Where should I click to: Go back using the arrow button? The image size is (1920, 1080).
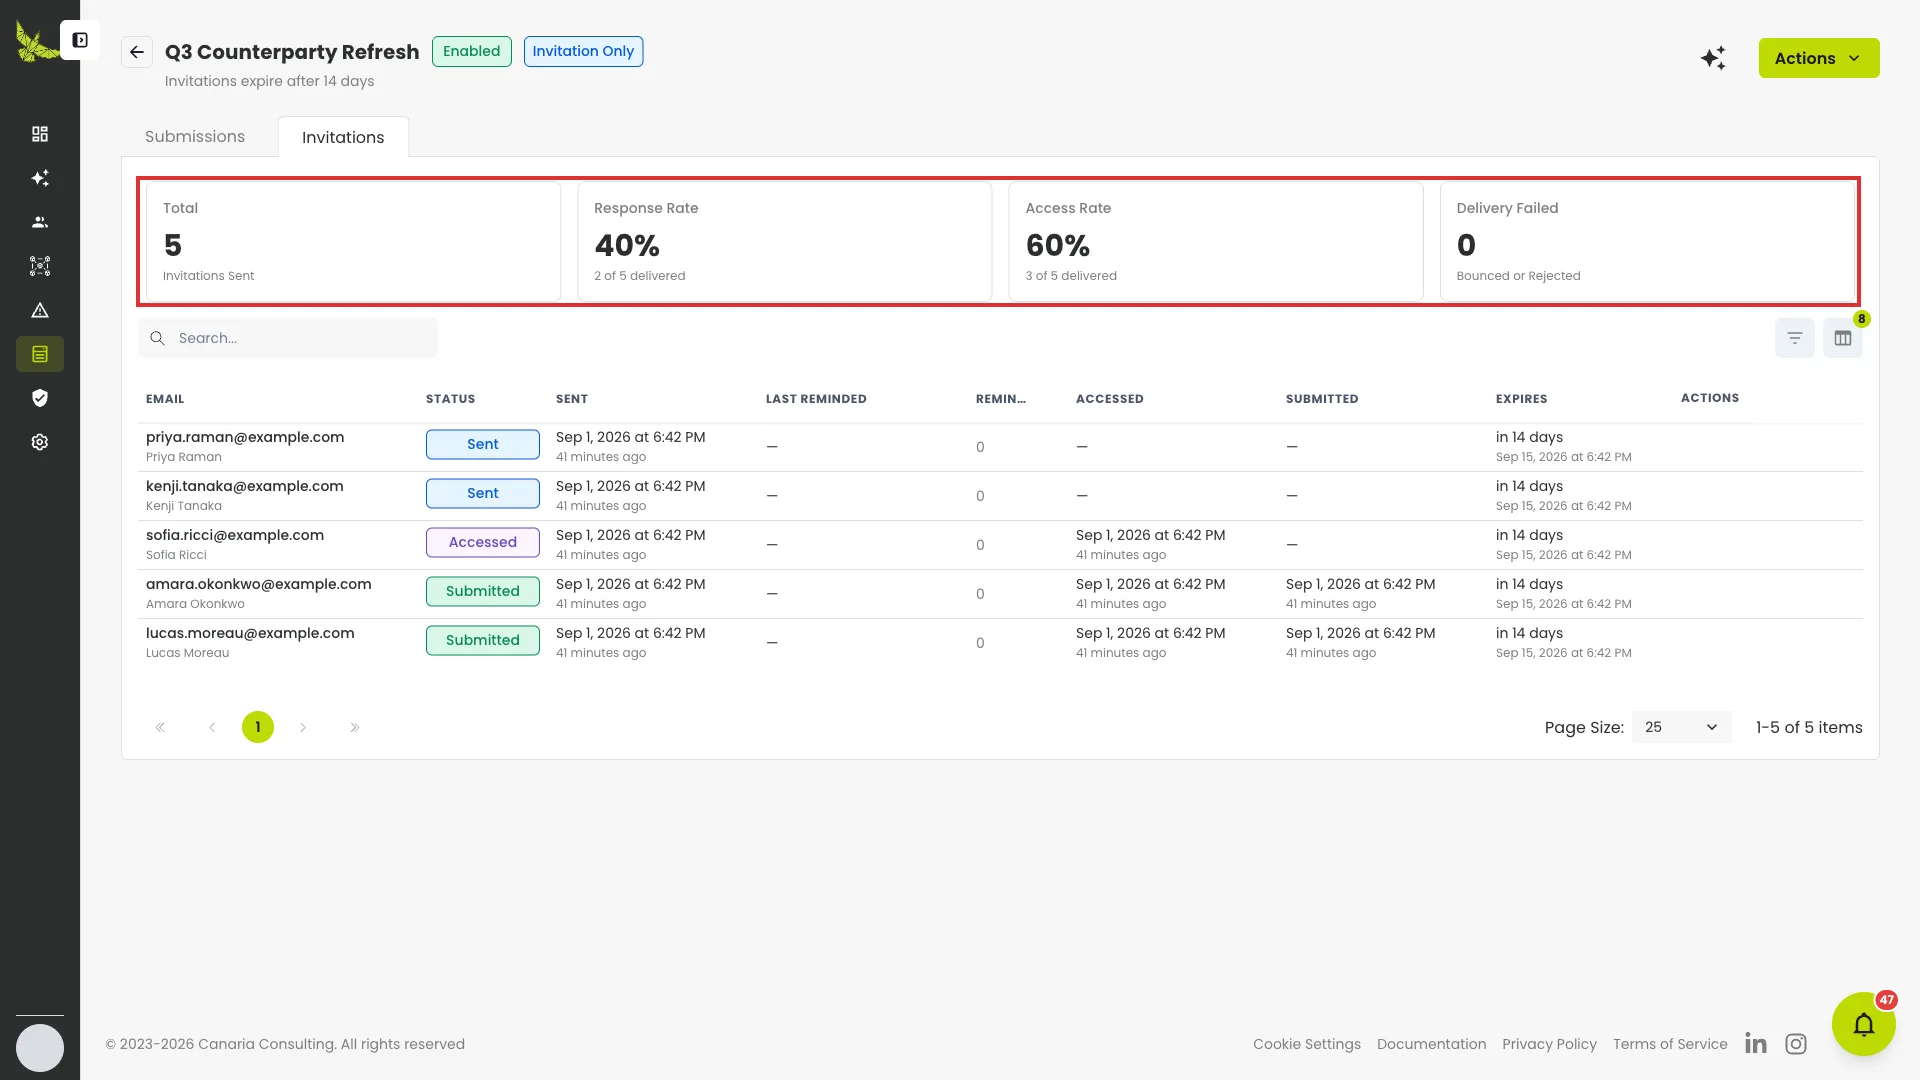137,52
